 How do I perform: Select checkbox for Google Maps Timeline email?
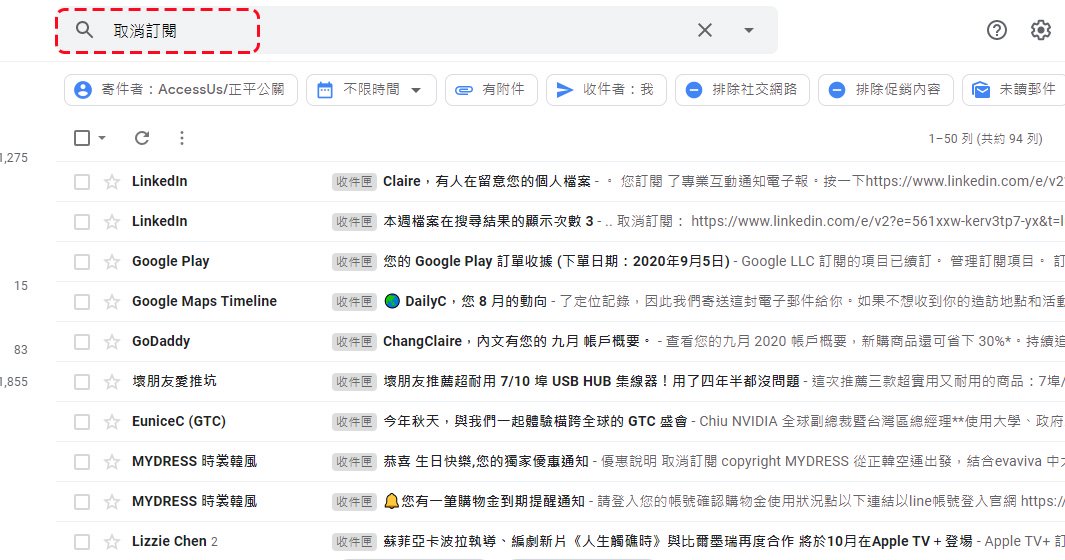[82, 302]
